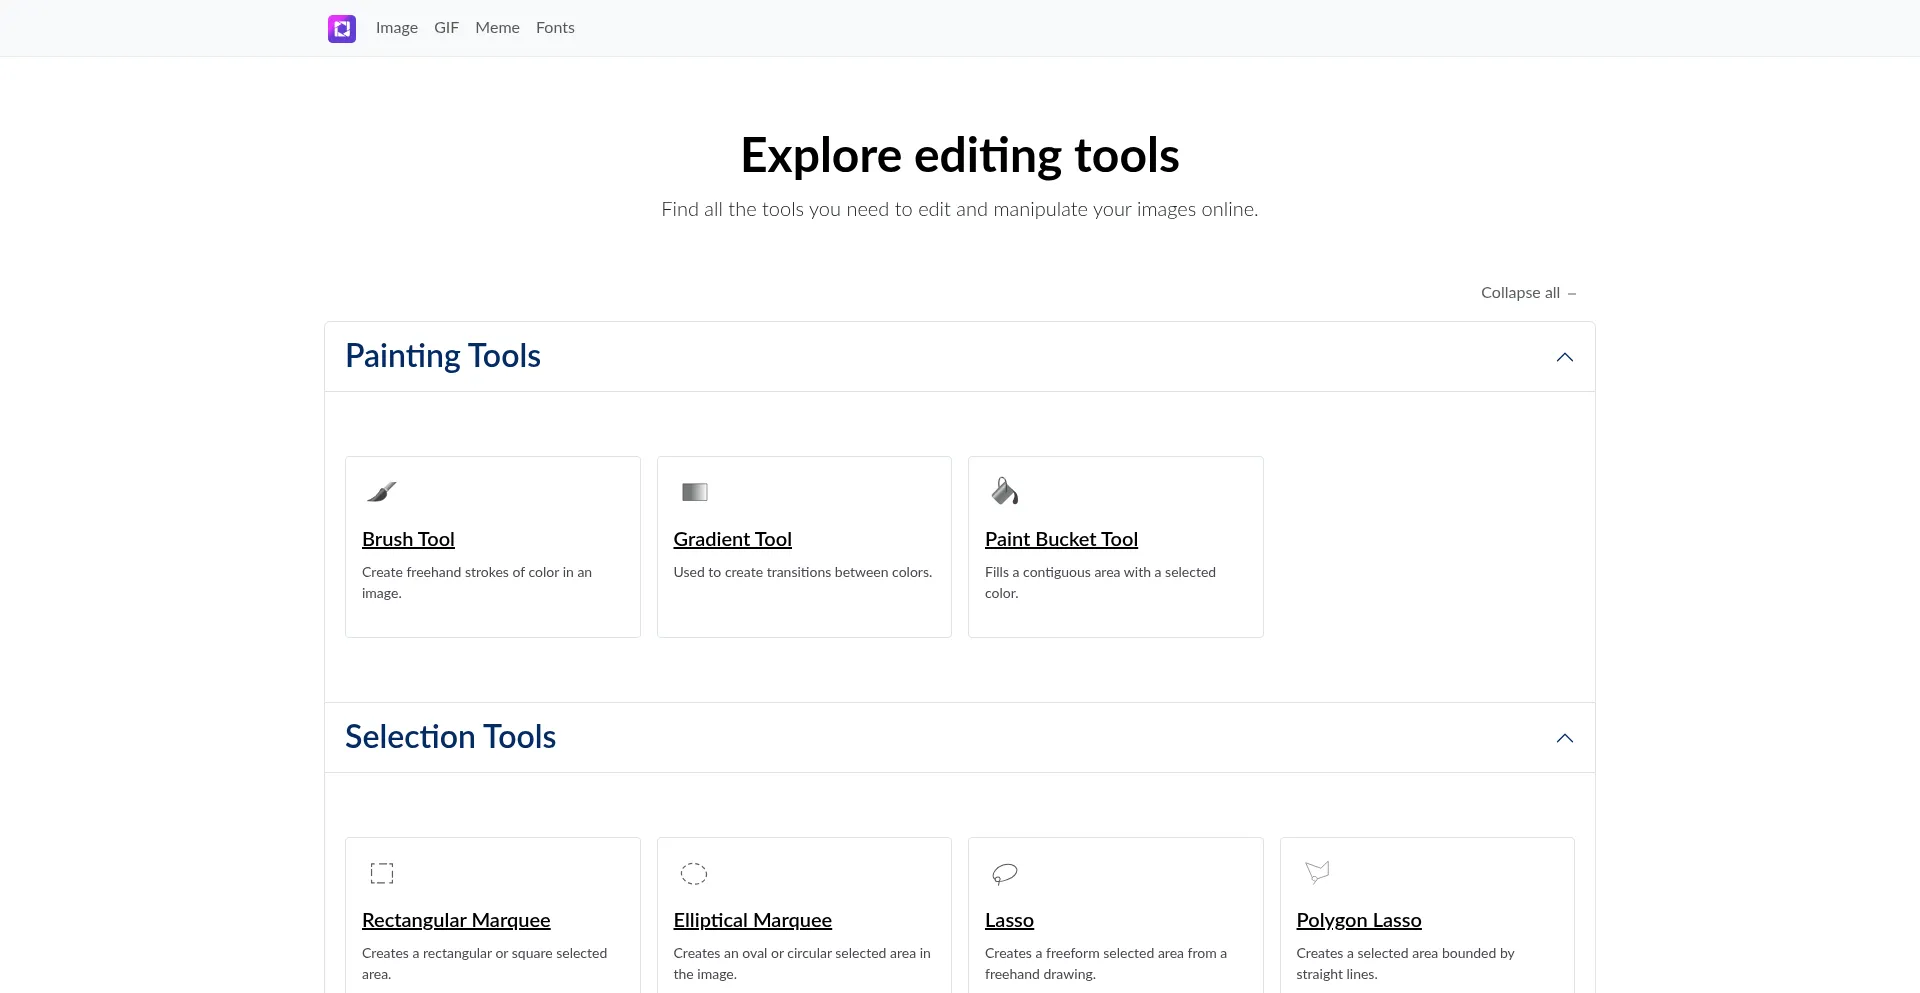
Task: Click the Brush Tool paintbrush icon
Action: coord(382,491)
